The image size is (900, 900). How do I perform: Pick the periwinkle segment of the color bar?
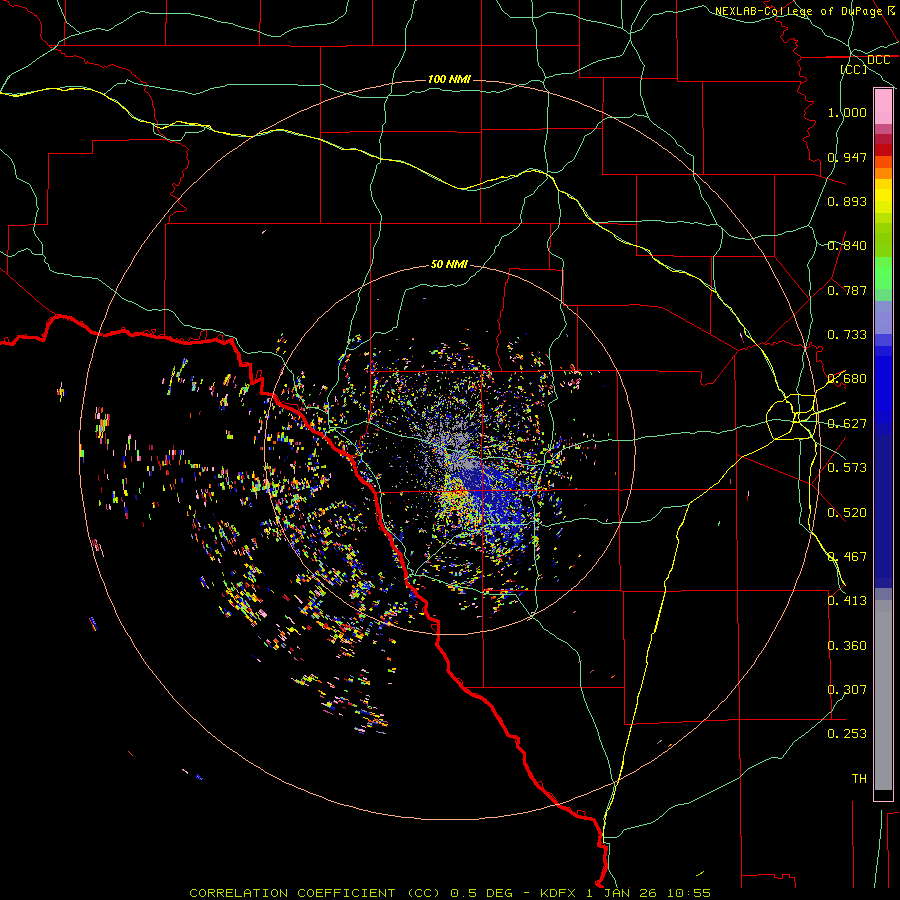[883, 317]
